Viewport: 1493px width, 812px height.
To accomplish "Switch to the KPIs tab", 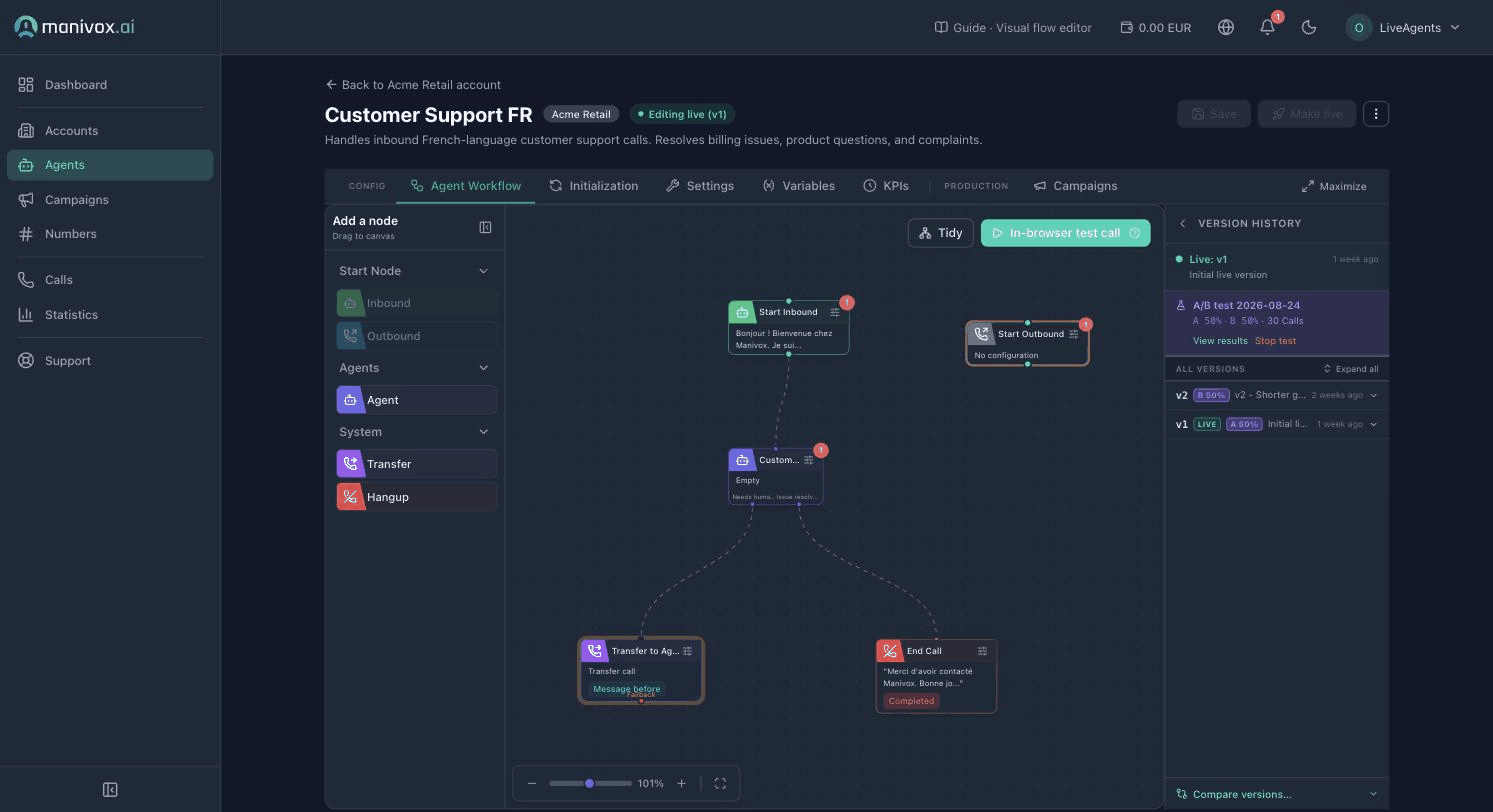I will (886, 186).
